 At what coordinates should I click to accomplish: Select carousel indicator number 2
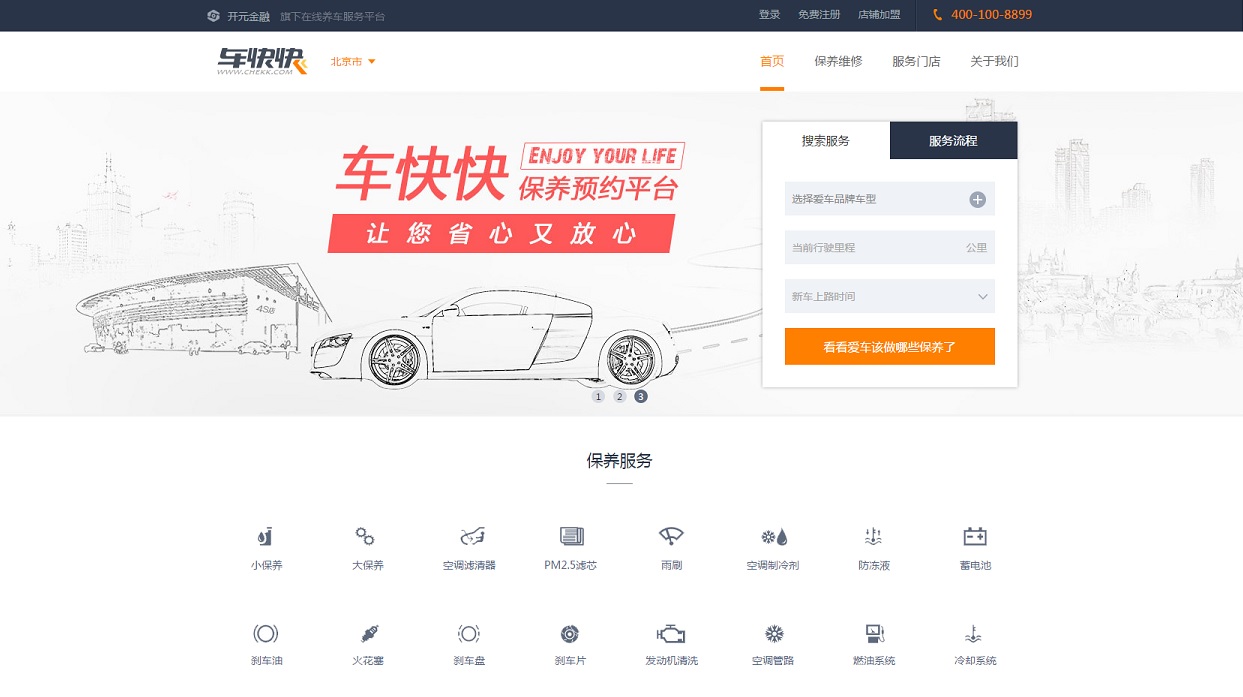pos(619,396)
